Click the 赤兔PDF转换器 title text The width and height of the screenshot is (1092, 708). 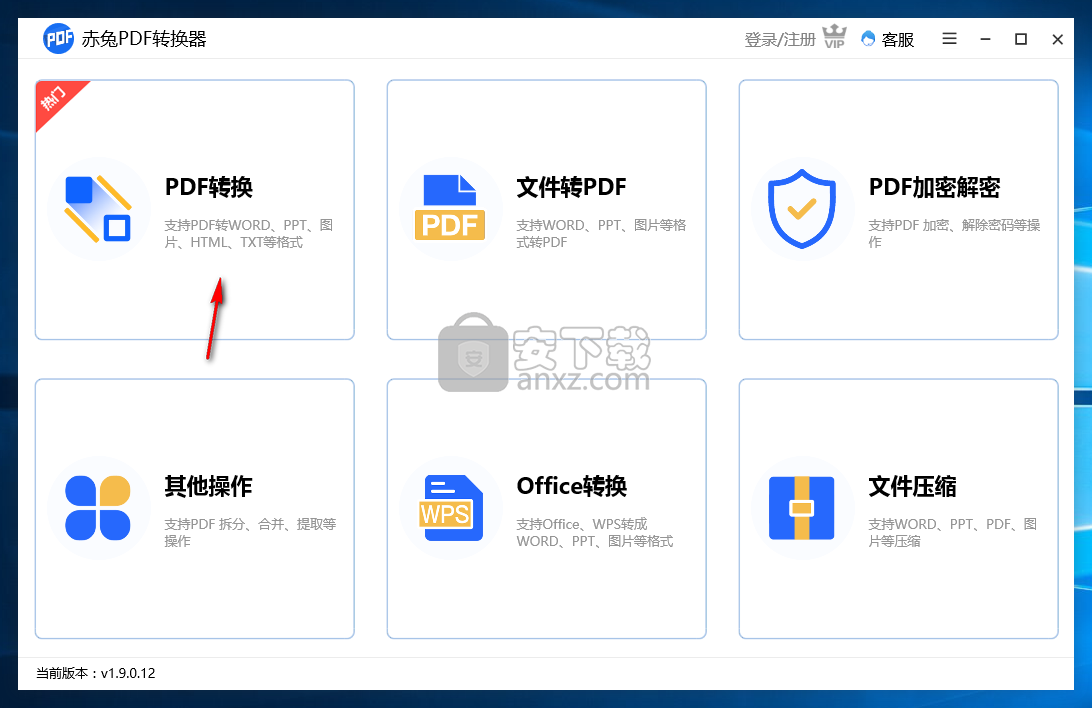(x=144, y=39)
